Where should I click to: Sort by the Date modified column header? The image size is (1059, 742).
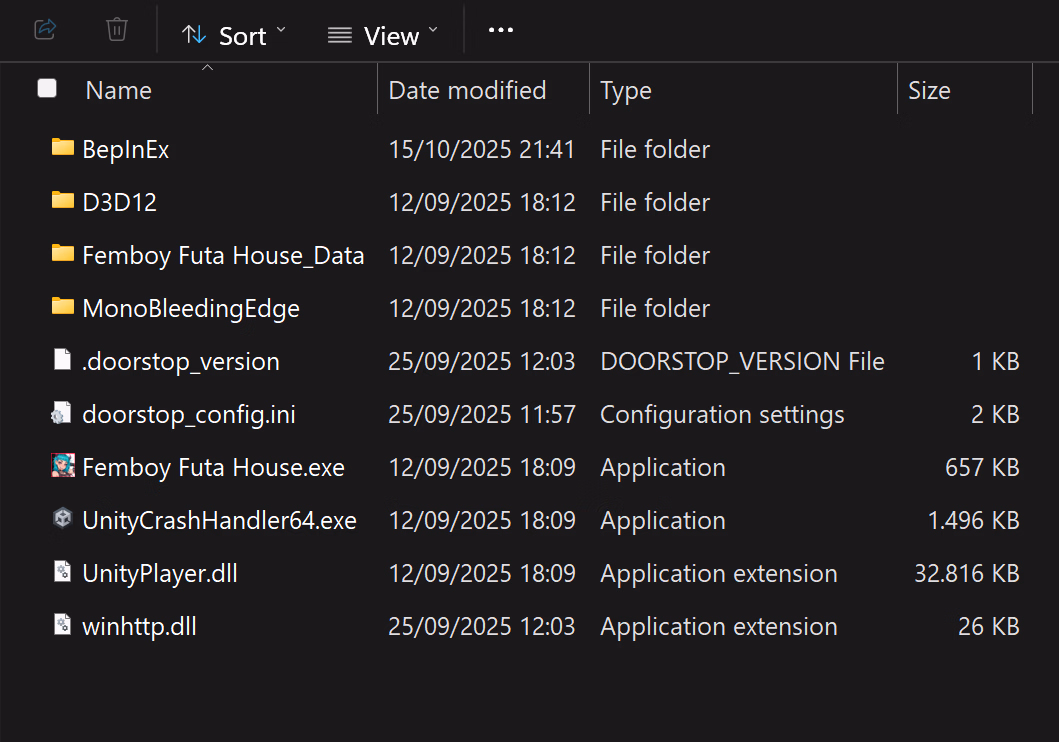pyautogui.click(x=467, y=91)
